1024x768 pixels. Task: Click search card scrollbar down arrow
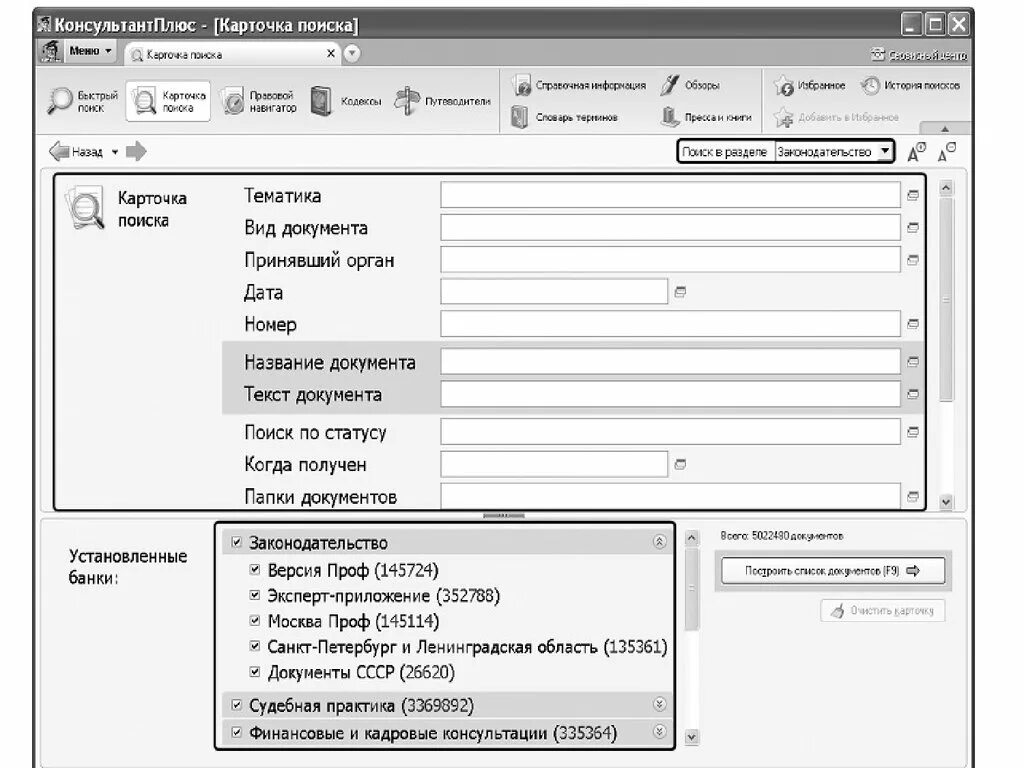point(946,502)
